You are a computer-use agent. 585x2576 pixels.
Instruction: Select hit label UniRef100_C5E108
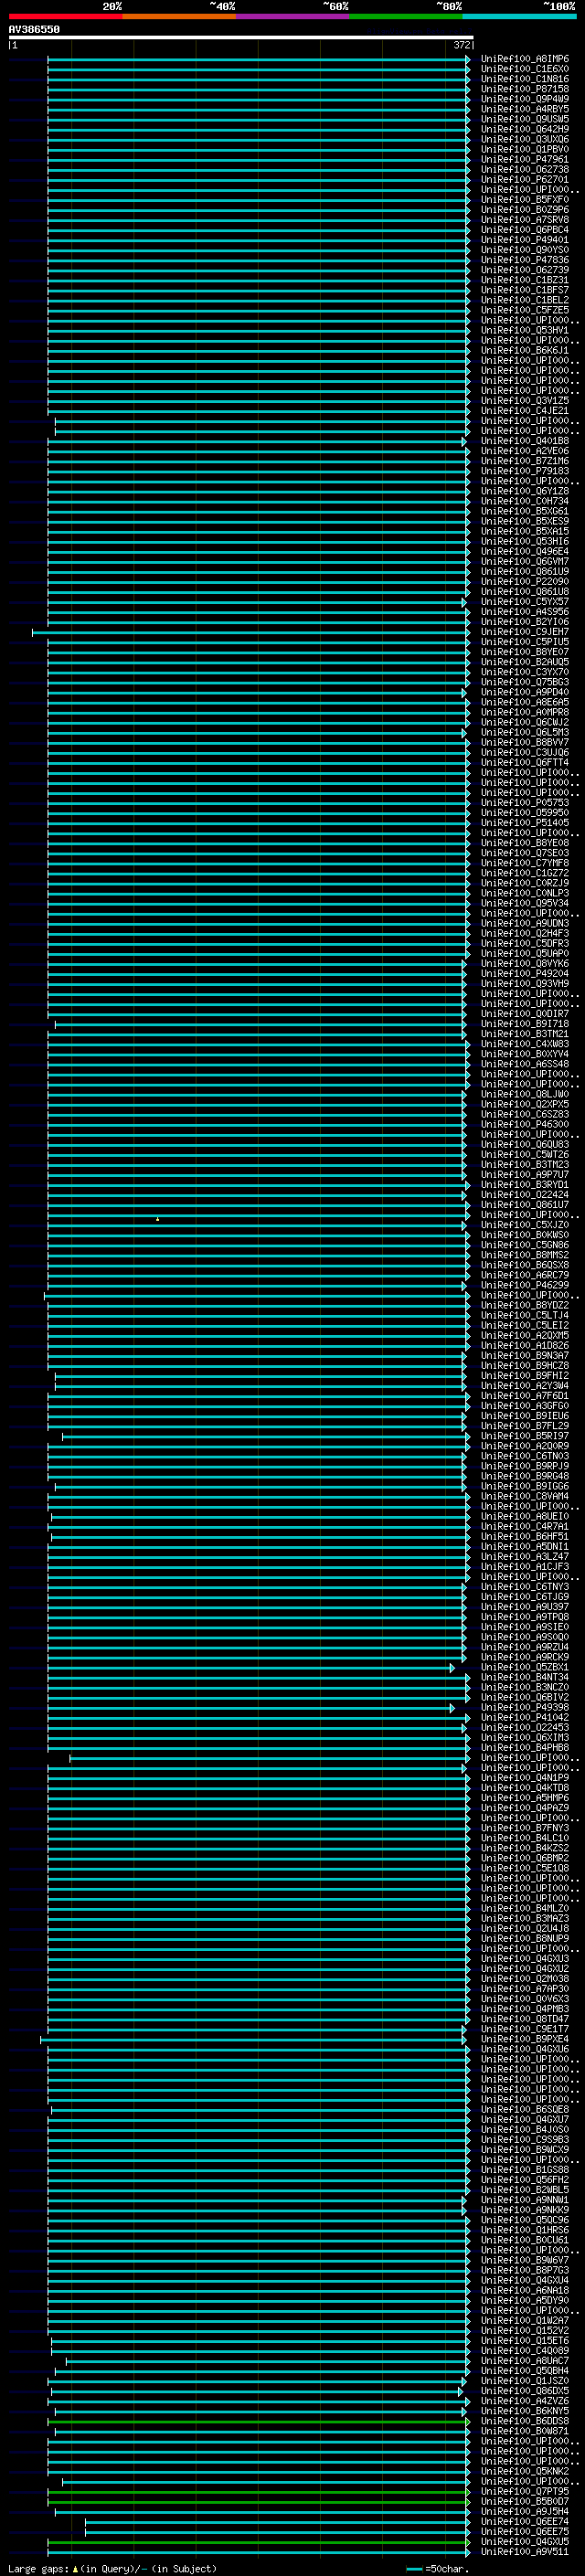click(x=524, y=1868)
